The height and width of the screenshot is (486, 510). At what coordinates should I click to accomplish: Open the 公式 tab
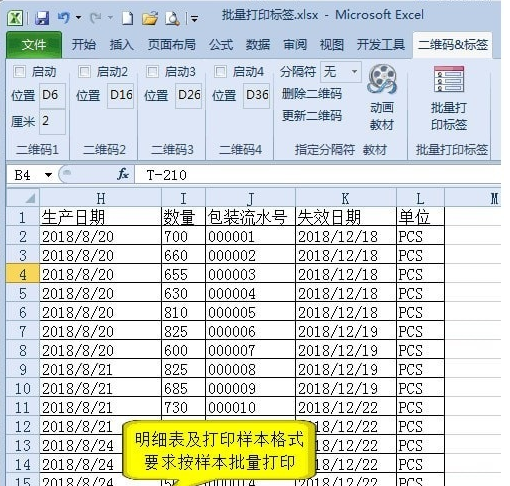tap(221, 44)
